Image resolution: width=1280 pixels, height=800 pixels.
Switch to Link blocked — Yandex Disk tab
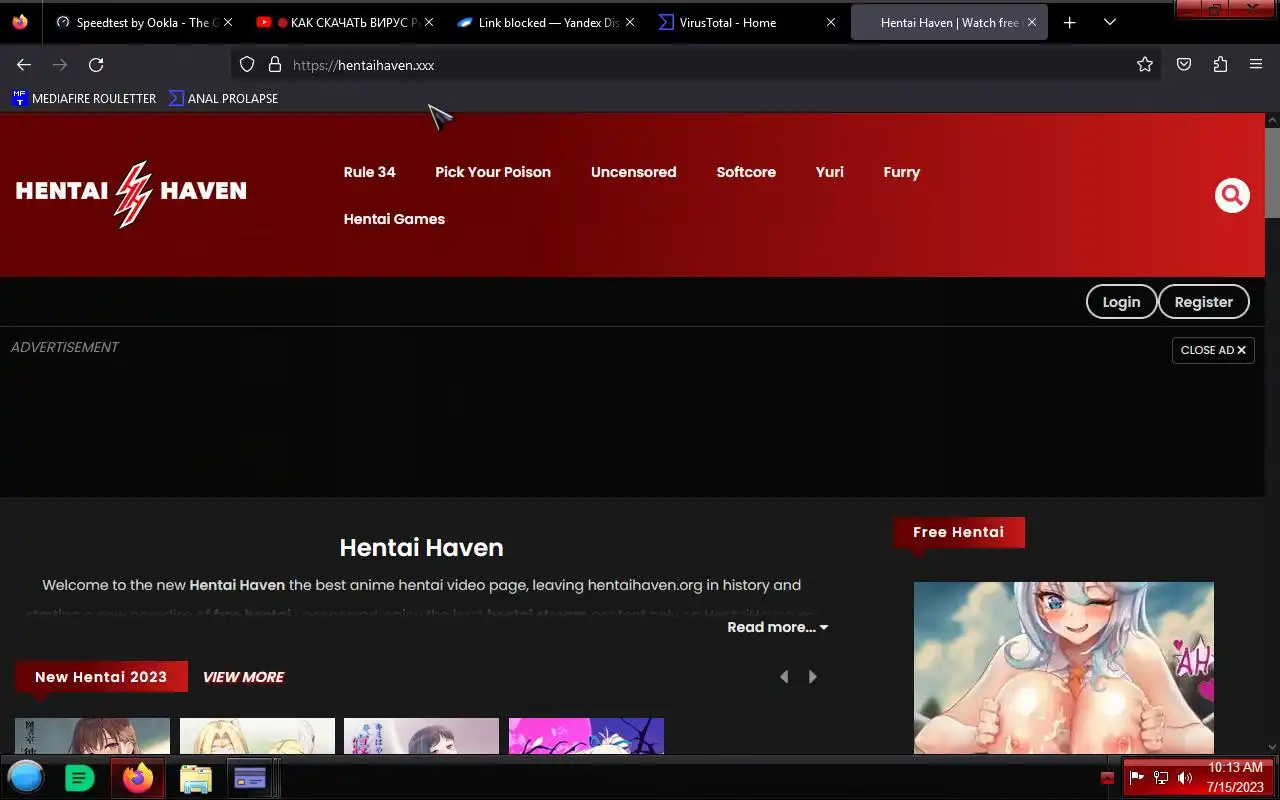coord(544,22)
